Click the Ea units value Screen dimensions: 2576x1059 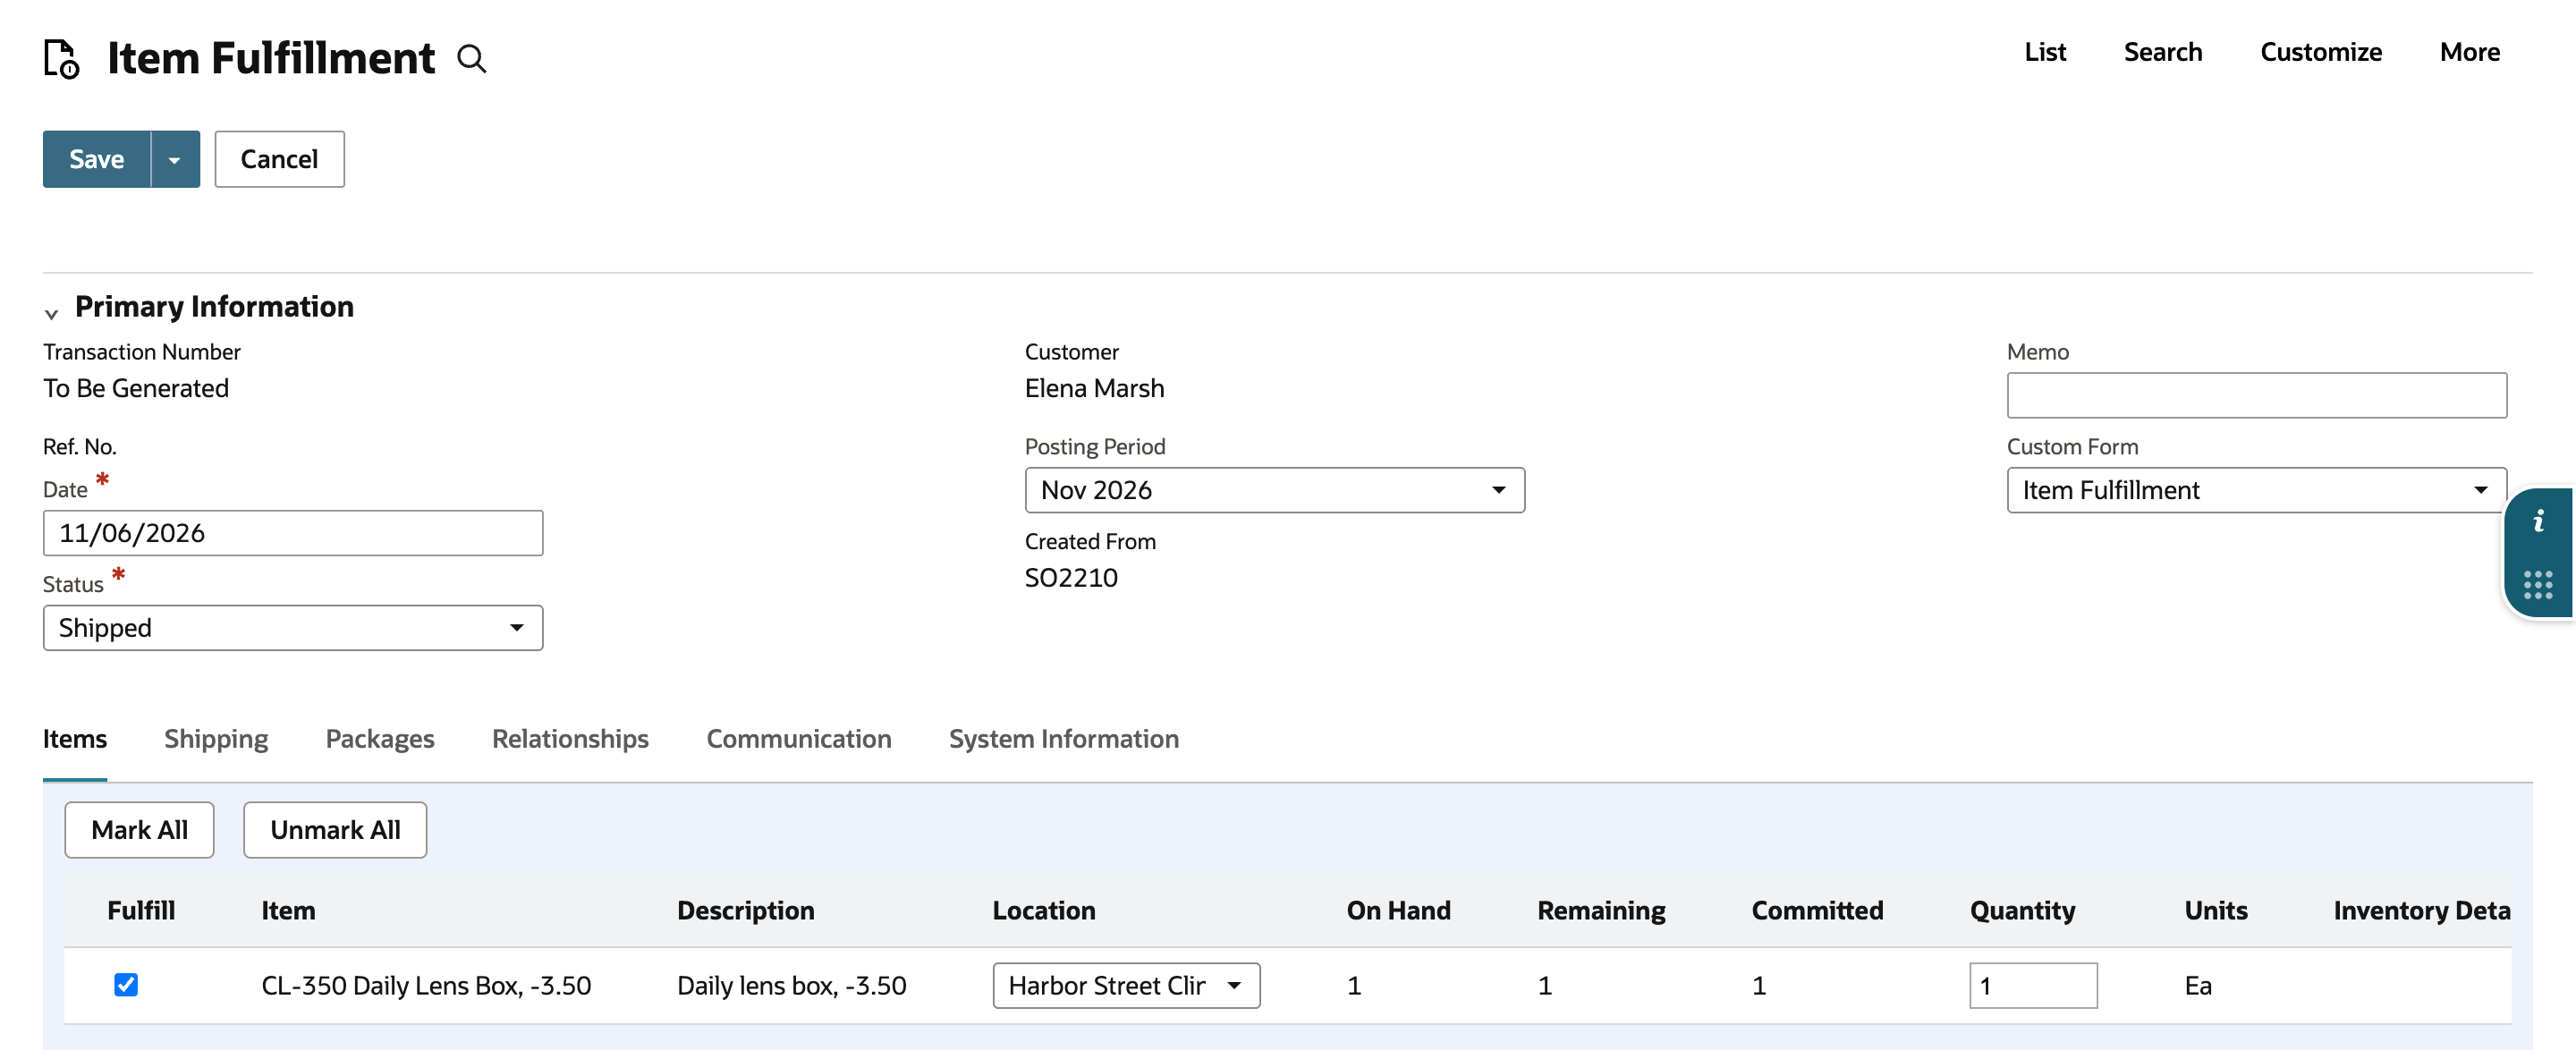2197,986
